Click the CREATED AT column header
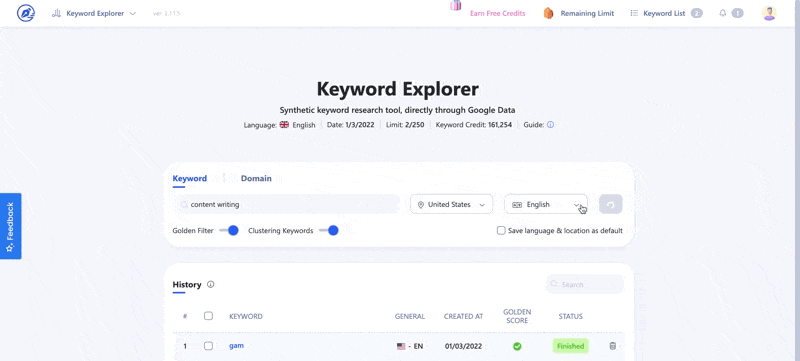 [x=463, y=316]
